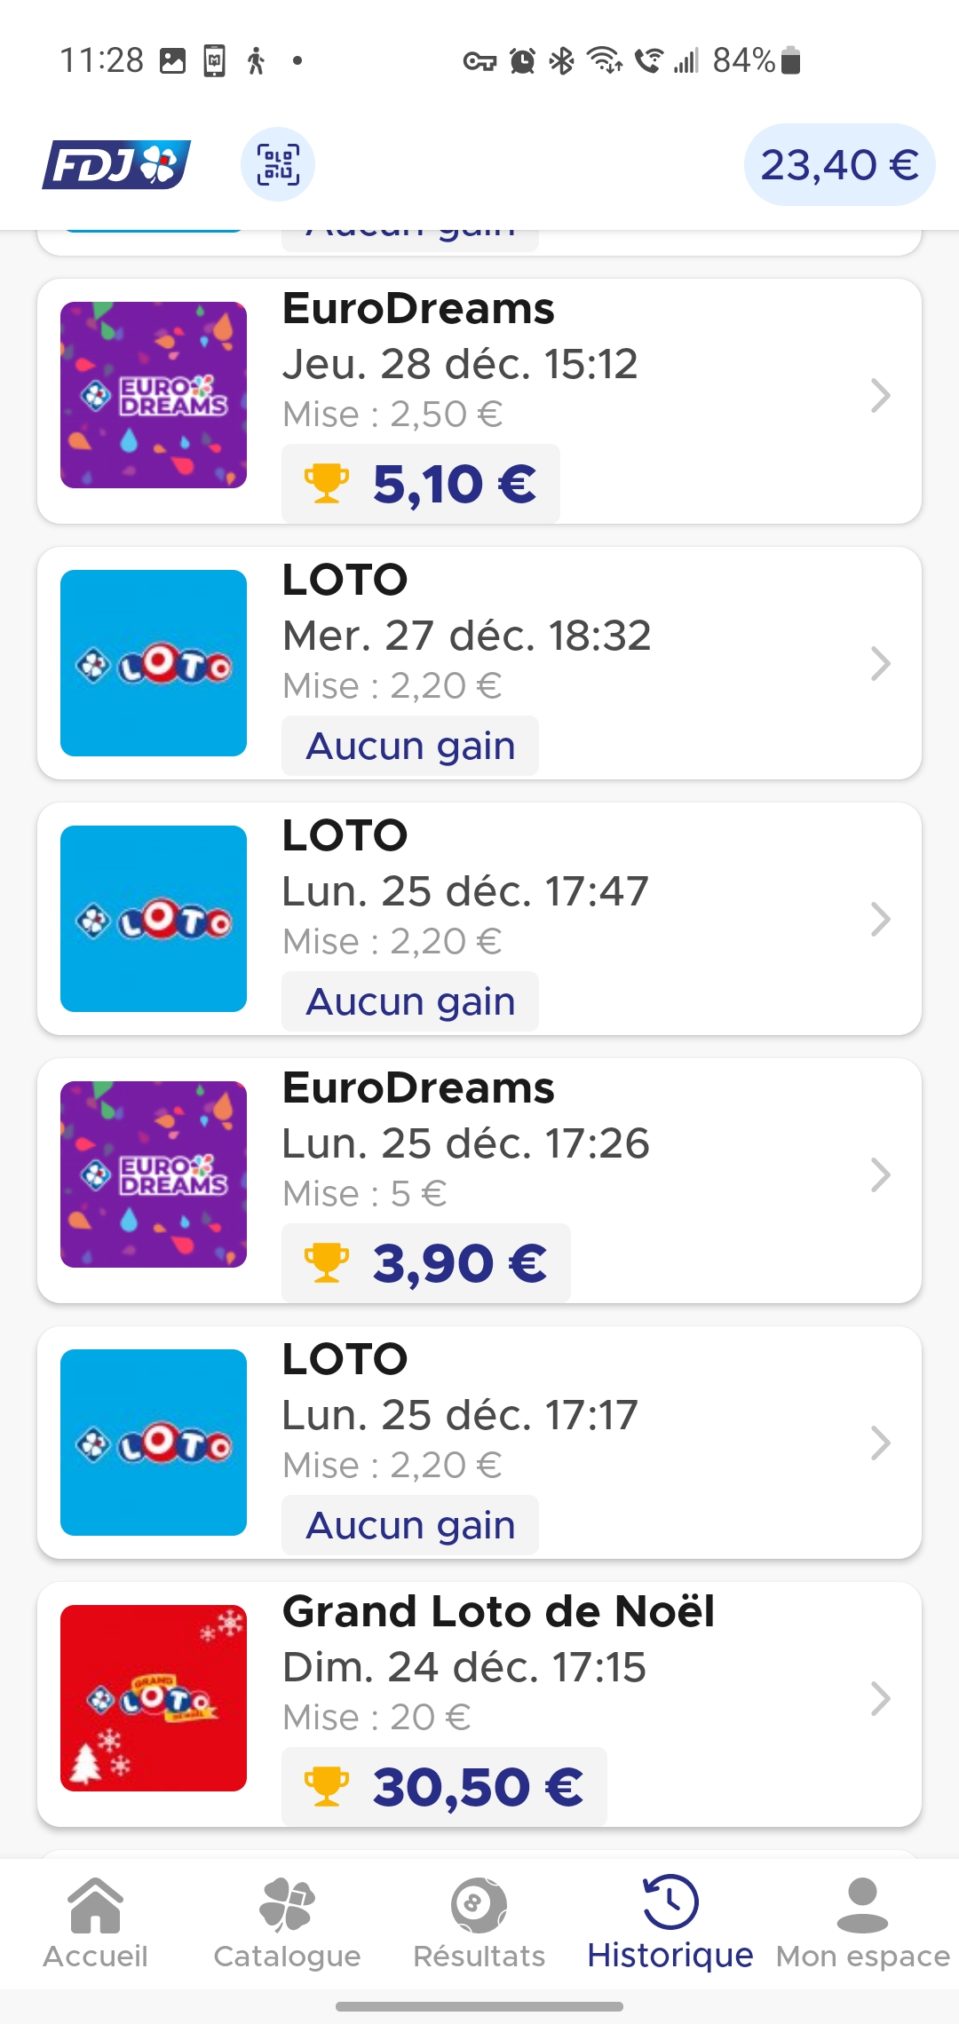Tap LOTO logo for 27 déc. bet
Viewport: 959px width, 2024px height.
[153, 663]
